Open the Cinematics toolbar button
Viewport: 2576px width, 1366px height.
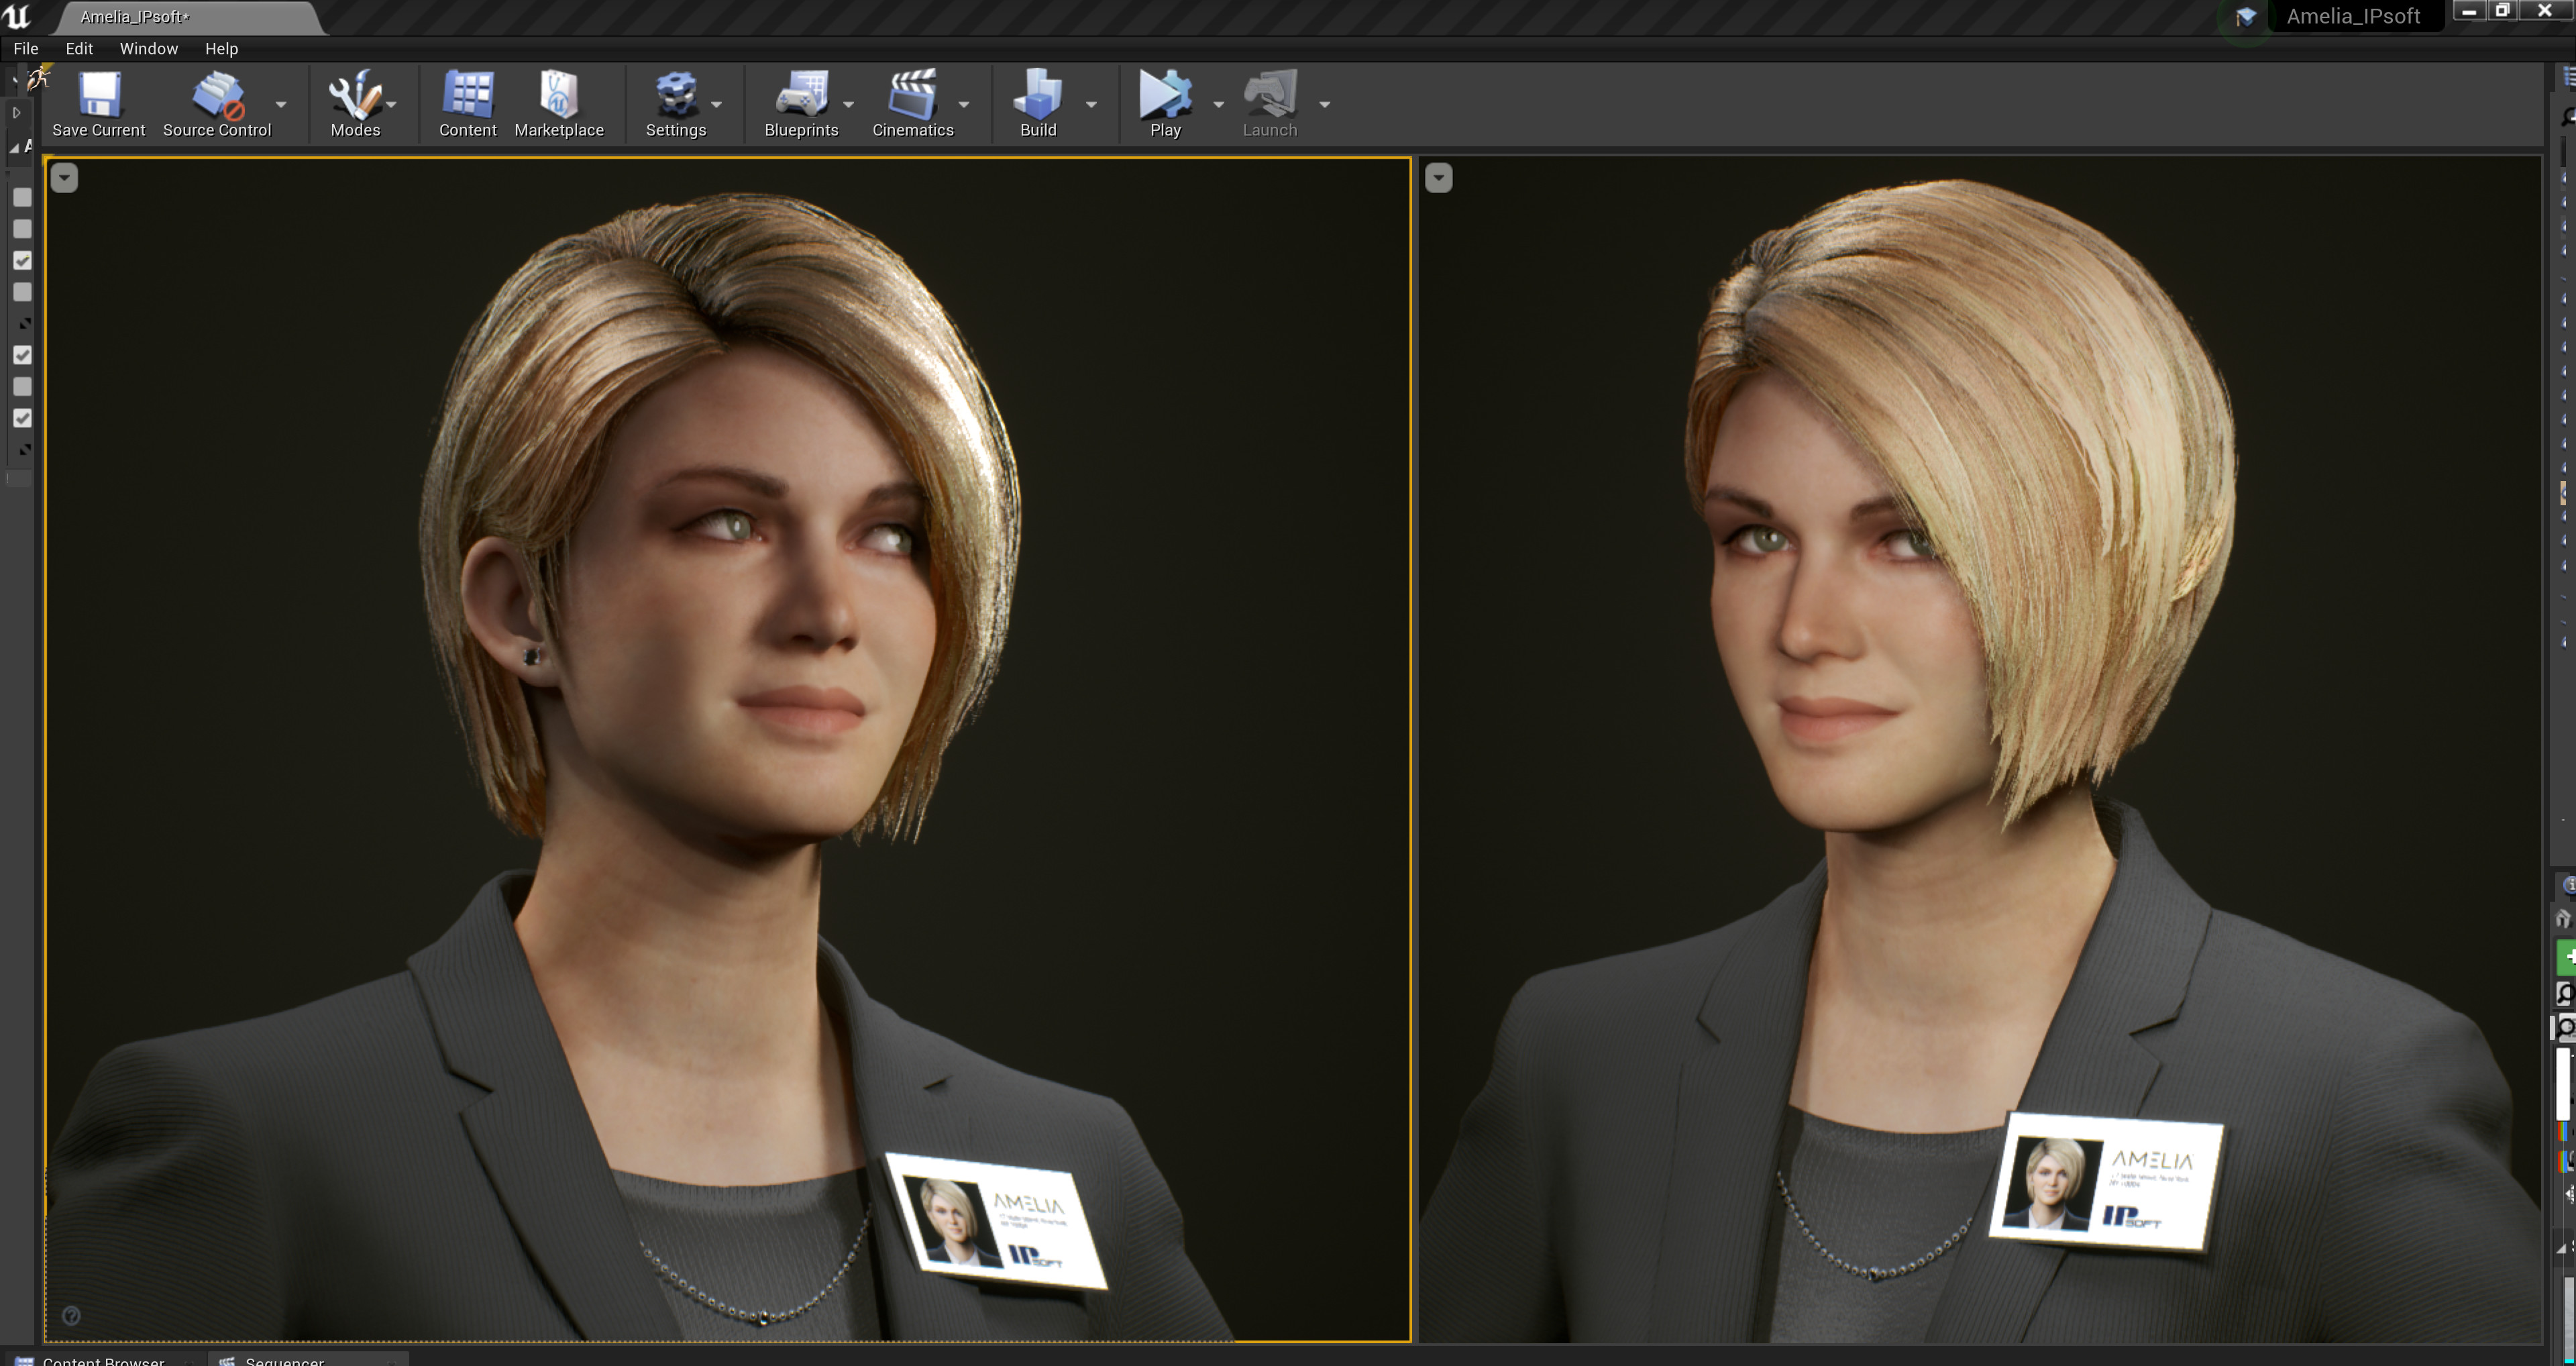pos(913,104)
